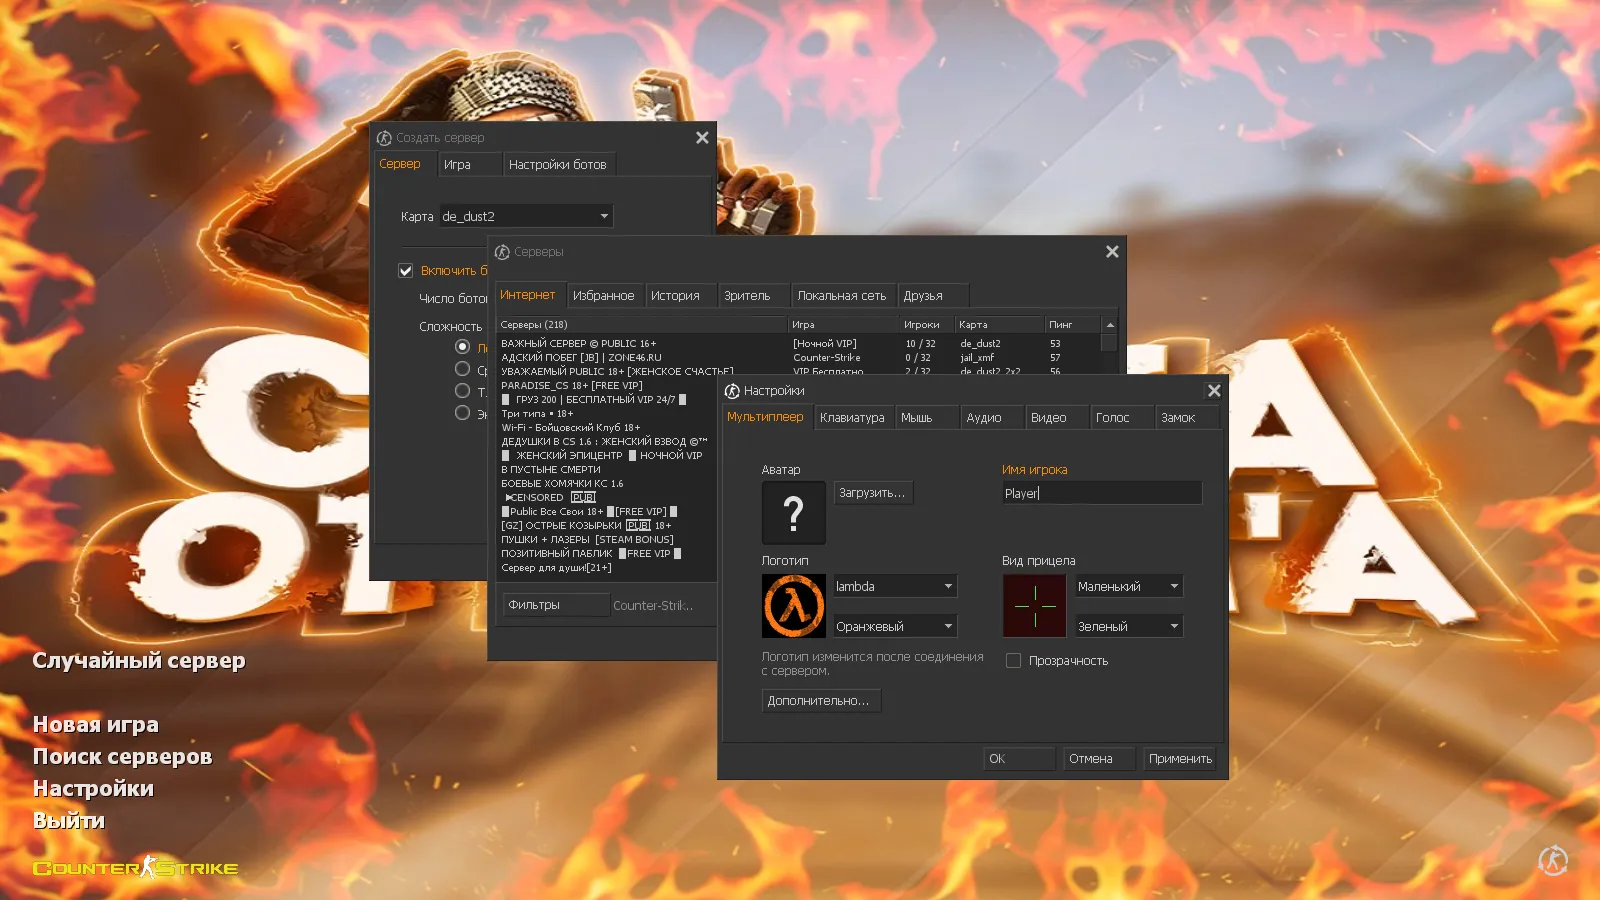Select the second difficulty radio button
The height and width of the screenshot is (900, 1600).
[x=462, y=369]
